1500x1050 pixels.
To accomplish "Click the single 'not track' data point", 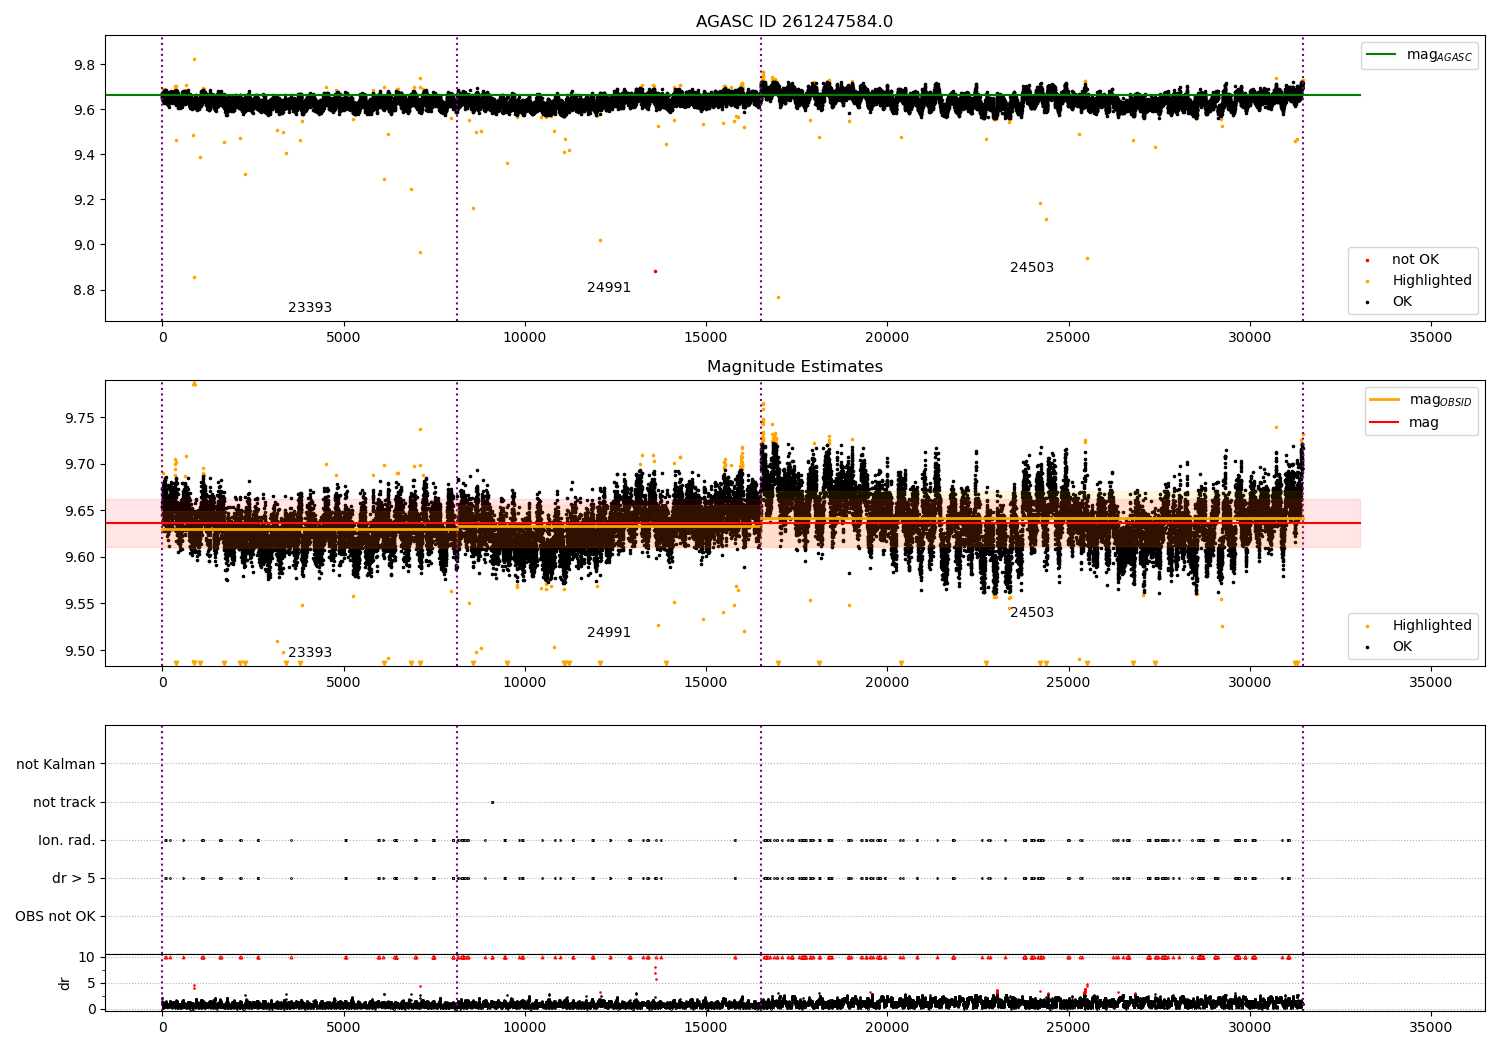I will coord(492,802).
